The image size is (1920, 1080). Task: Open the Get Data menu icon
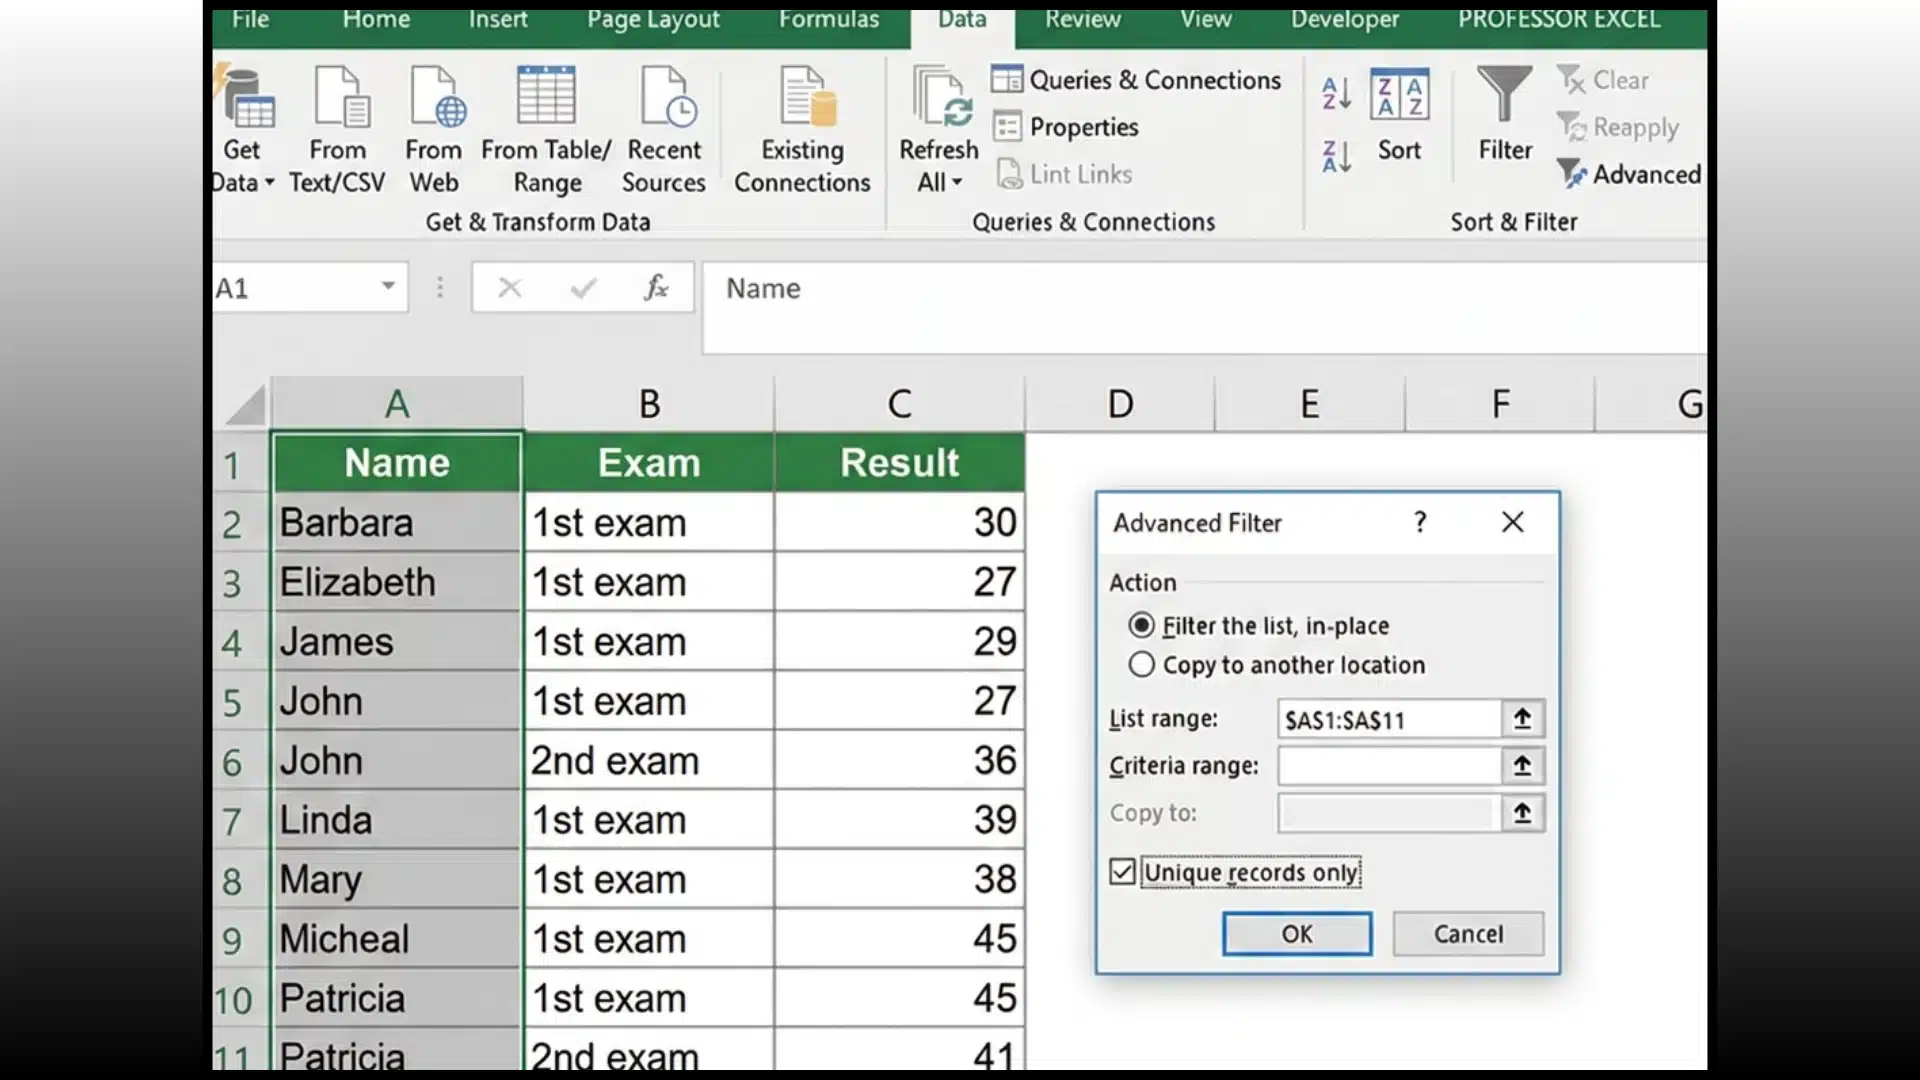tap(246, 97)
